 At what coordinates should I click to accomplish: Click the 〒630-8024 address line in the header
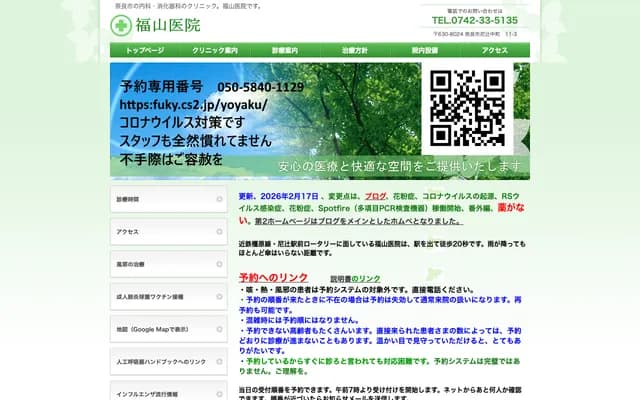(475, 34)
